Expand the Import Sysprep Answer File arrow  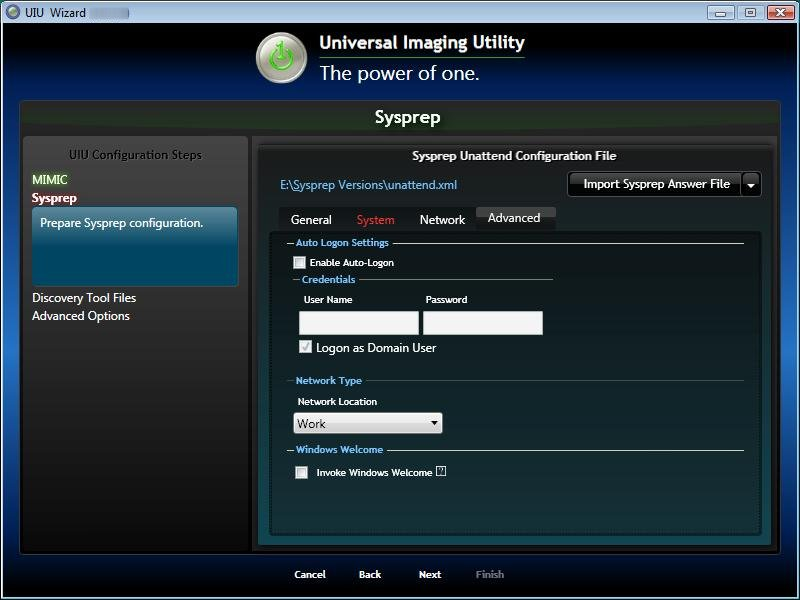[x=751, y=185]
